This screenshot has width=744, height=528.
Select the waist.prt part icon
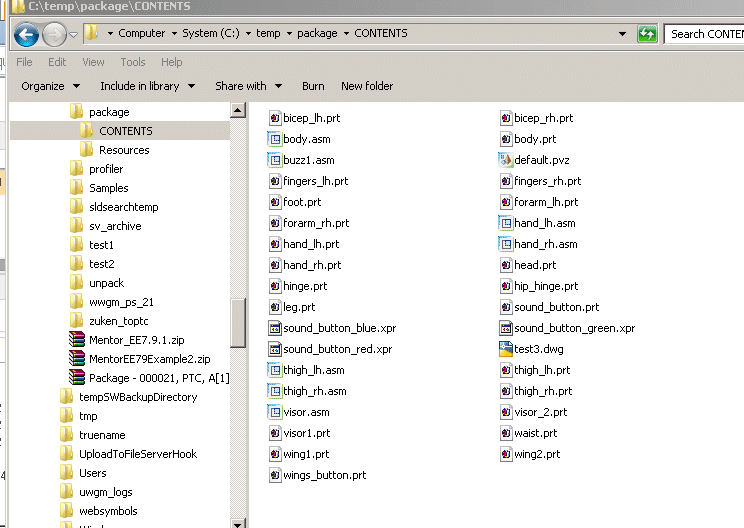coord(506,433)
